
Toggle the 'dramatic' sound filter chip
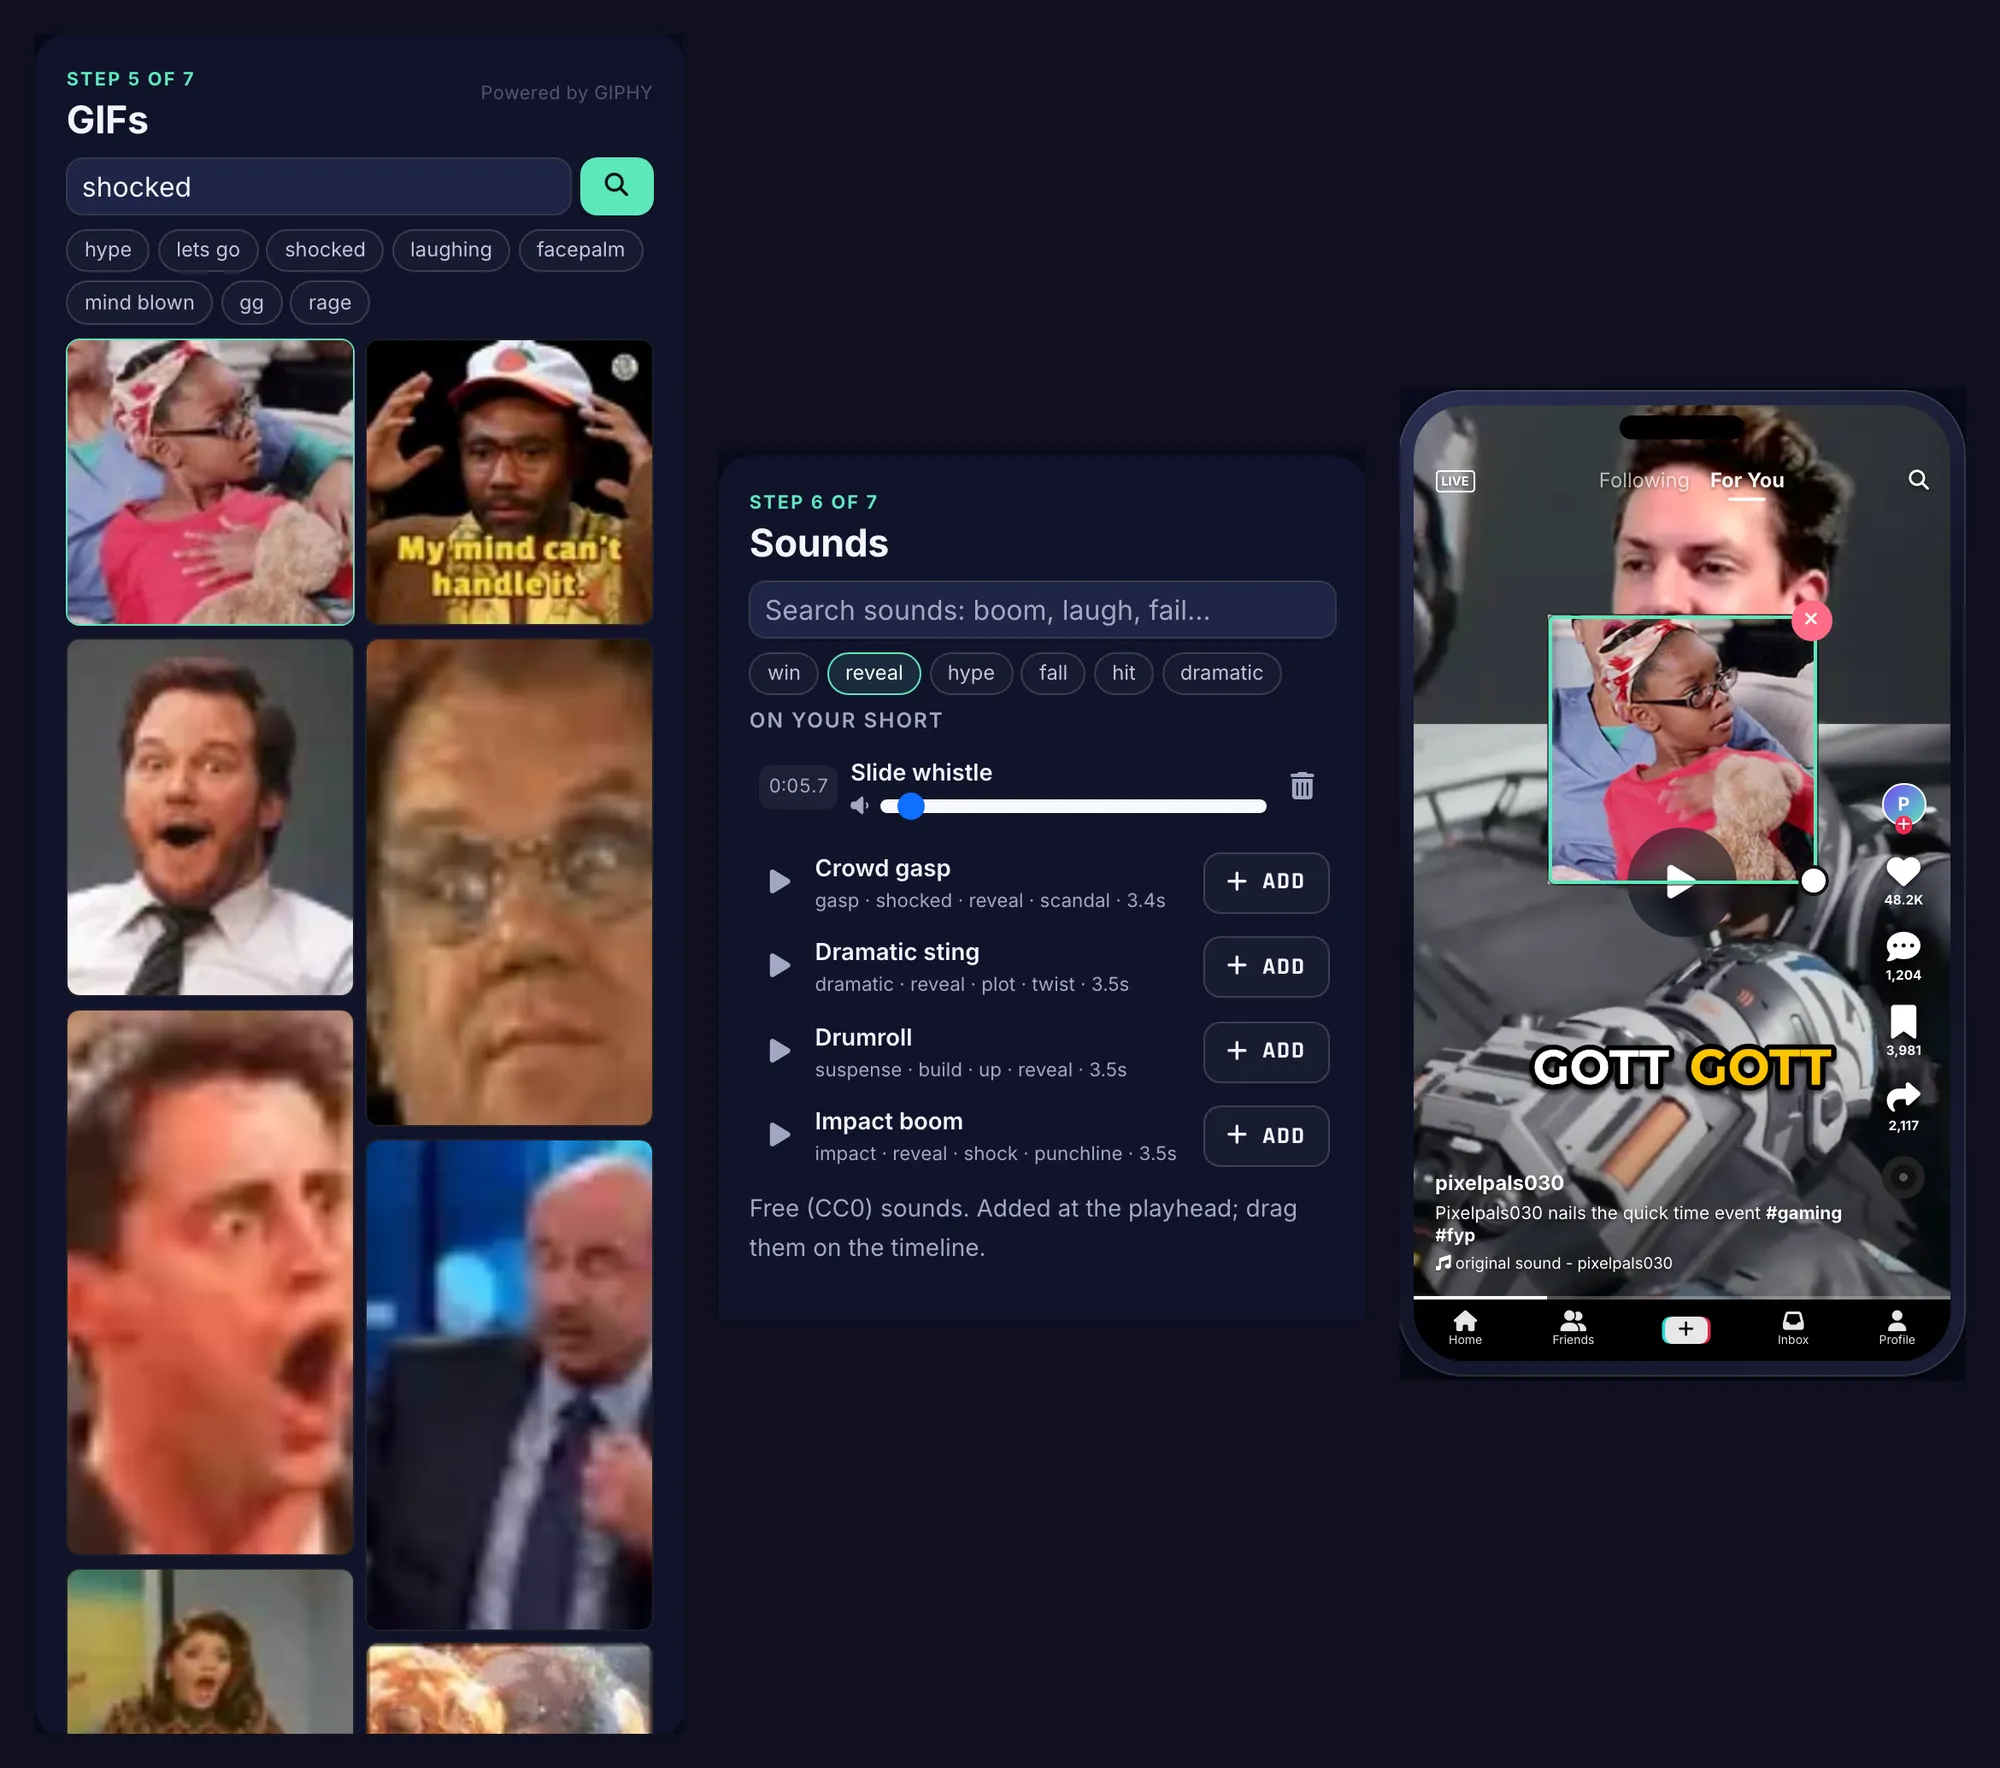click(x=1221, y=673)
